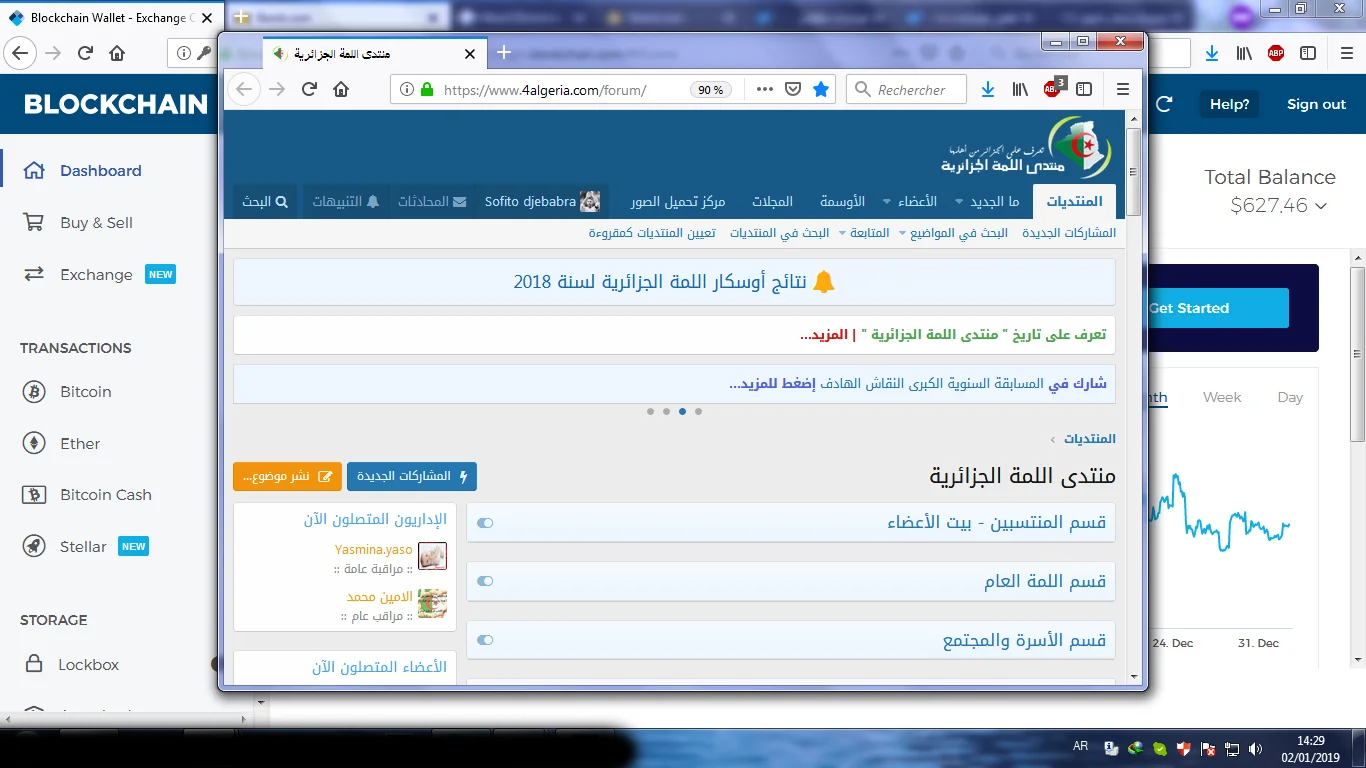Click the نشر موضوع orange button
This screenshot has width=1366, height=768.
click(x=287, y=477)
